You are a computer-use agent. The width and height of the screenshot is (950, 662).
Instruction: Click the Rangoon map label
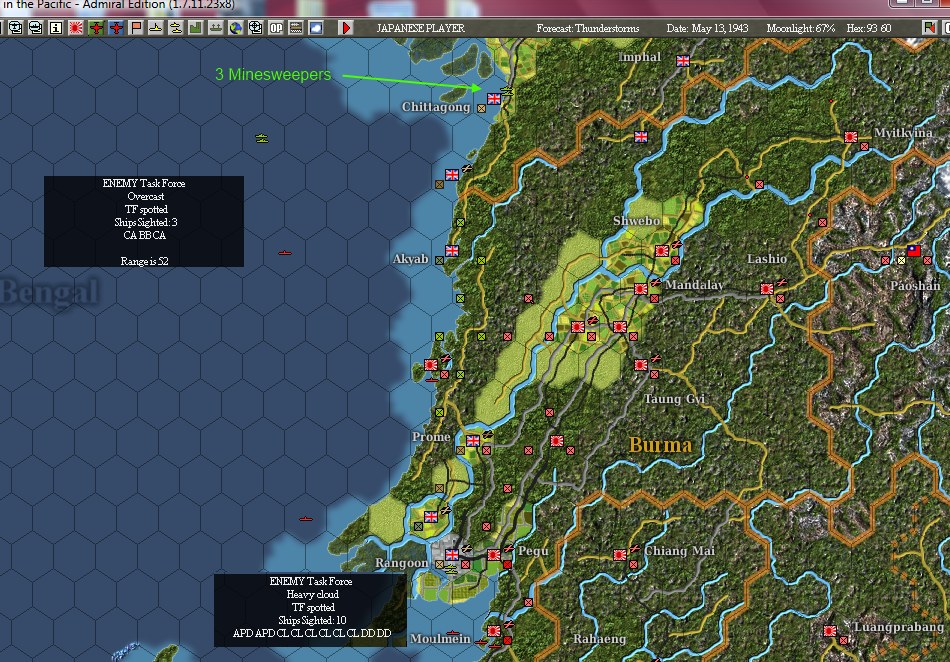pos(401,563)
